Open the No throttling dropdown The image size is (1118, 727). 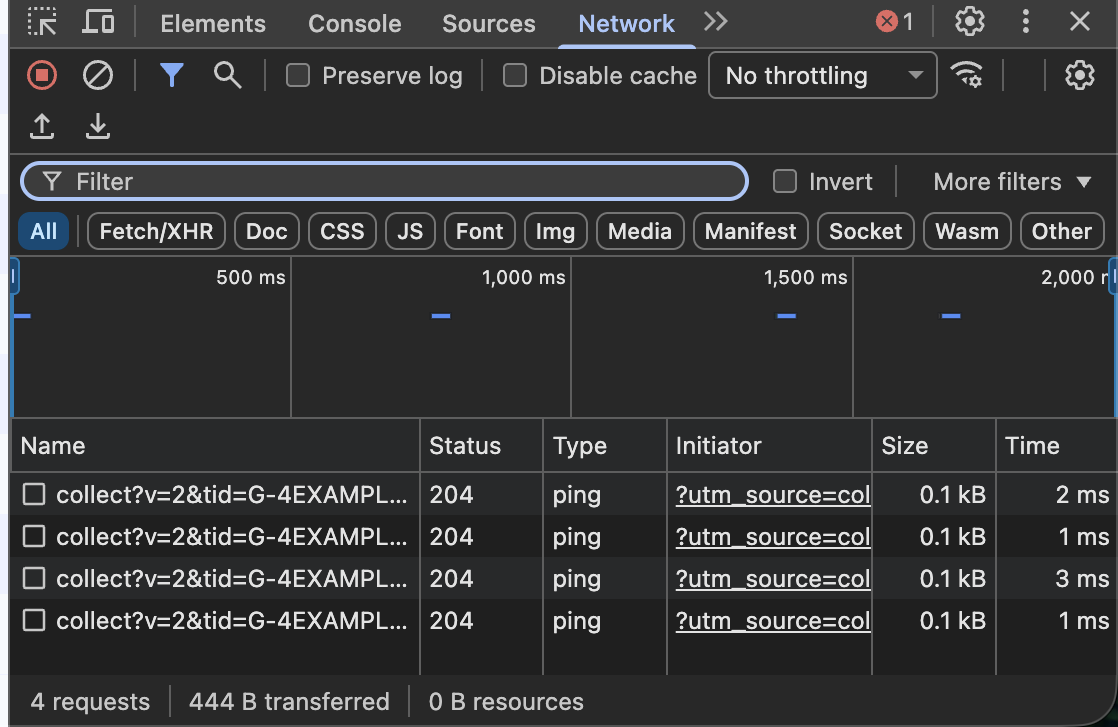point(823,76)
